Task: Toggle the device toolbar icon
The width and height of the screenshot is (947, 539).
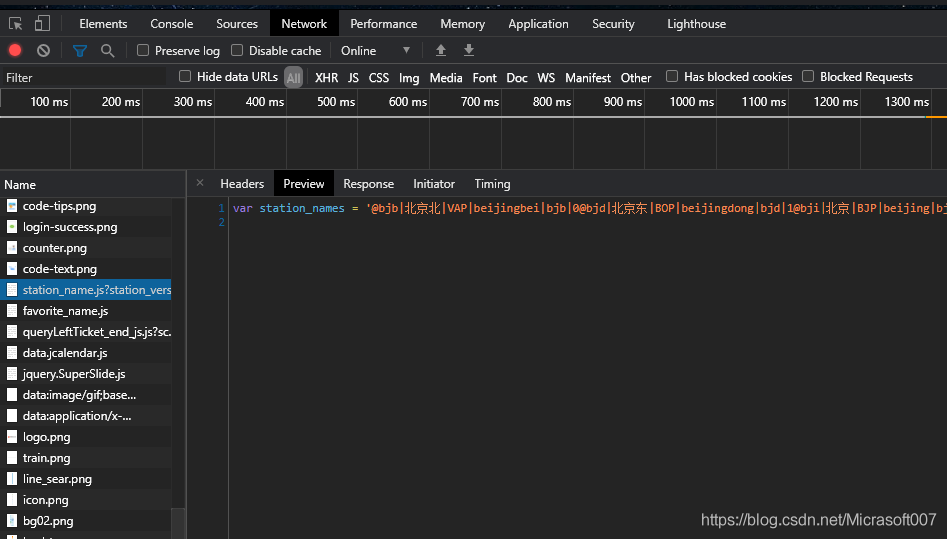Action: click(42, 24)
